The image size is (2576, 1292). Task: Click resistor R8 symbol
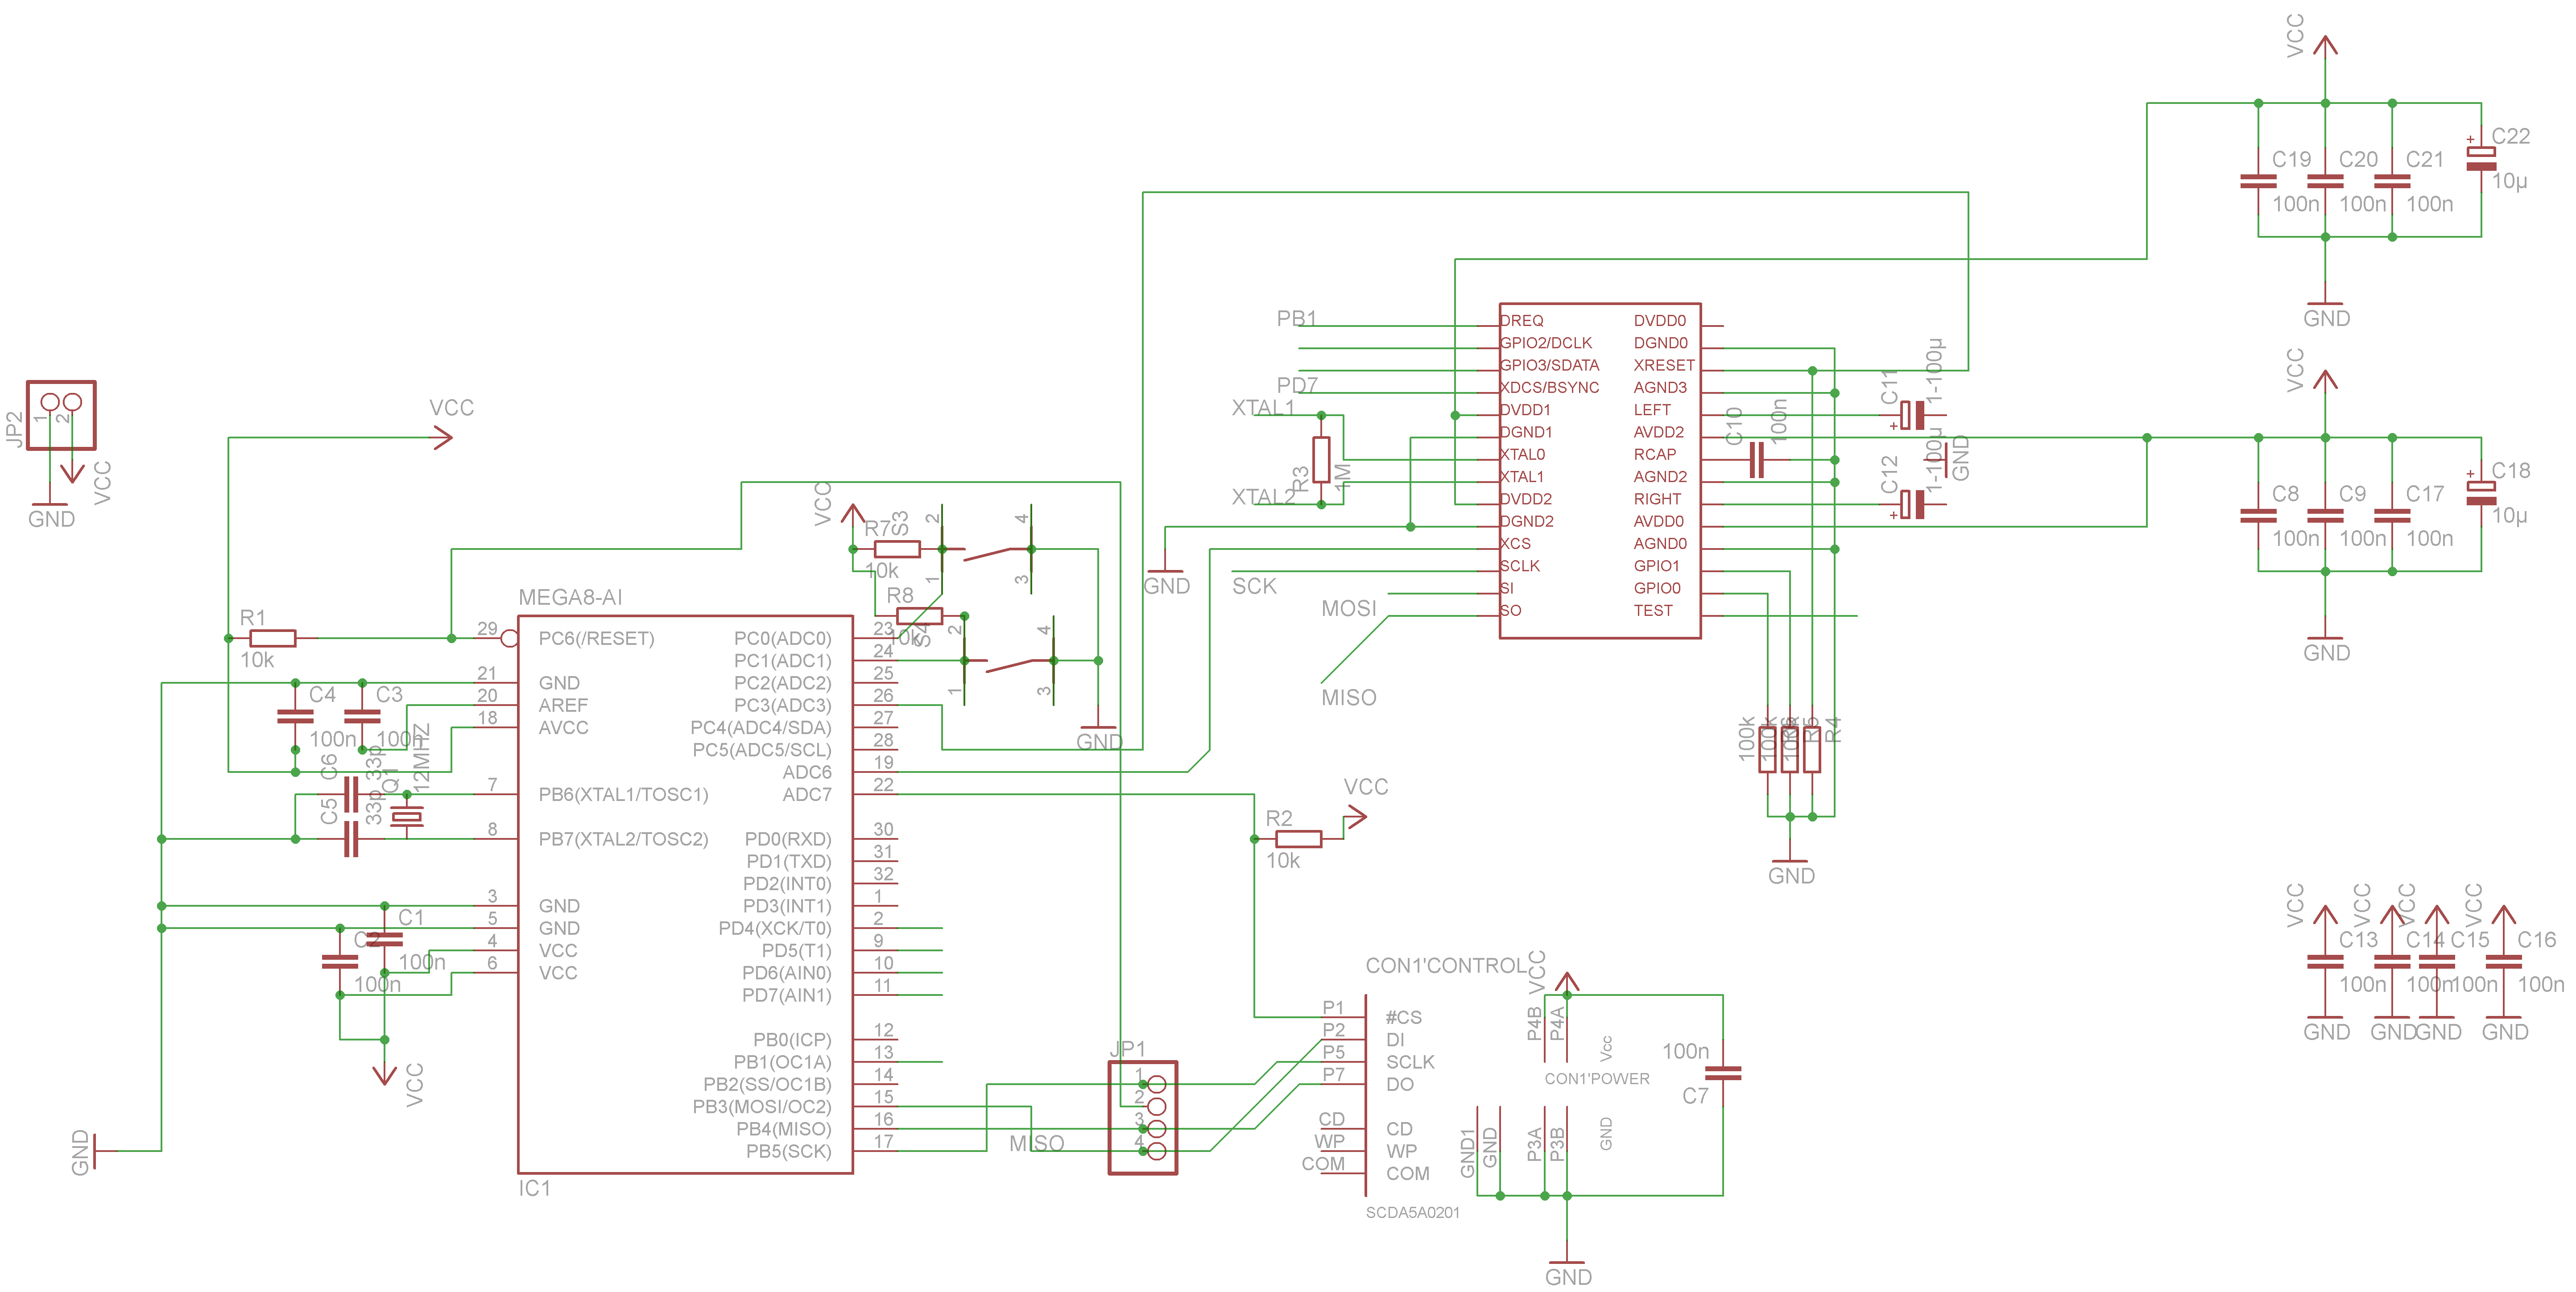[919, 616]
